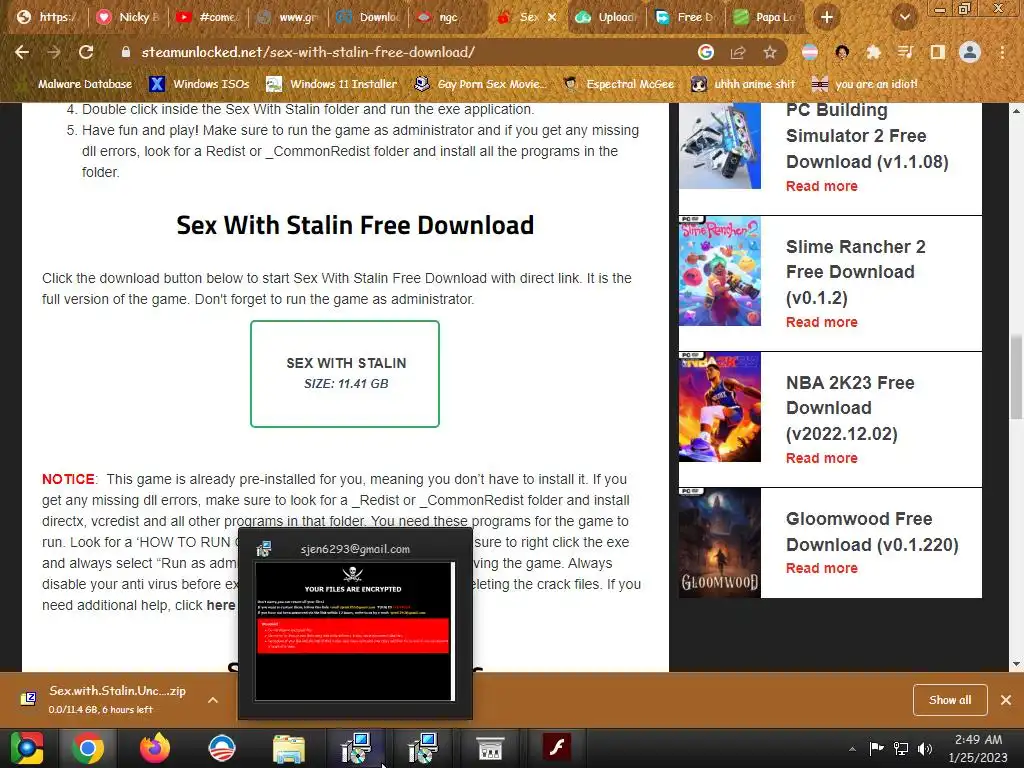Screen dimensions: 1024x768
Task: Expand the download item options chevron
Action: click(213, 700)
